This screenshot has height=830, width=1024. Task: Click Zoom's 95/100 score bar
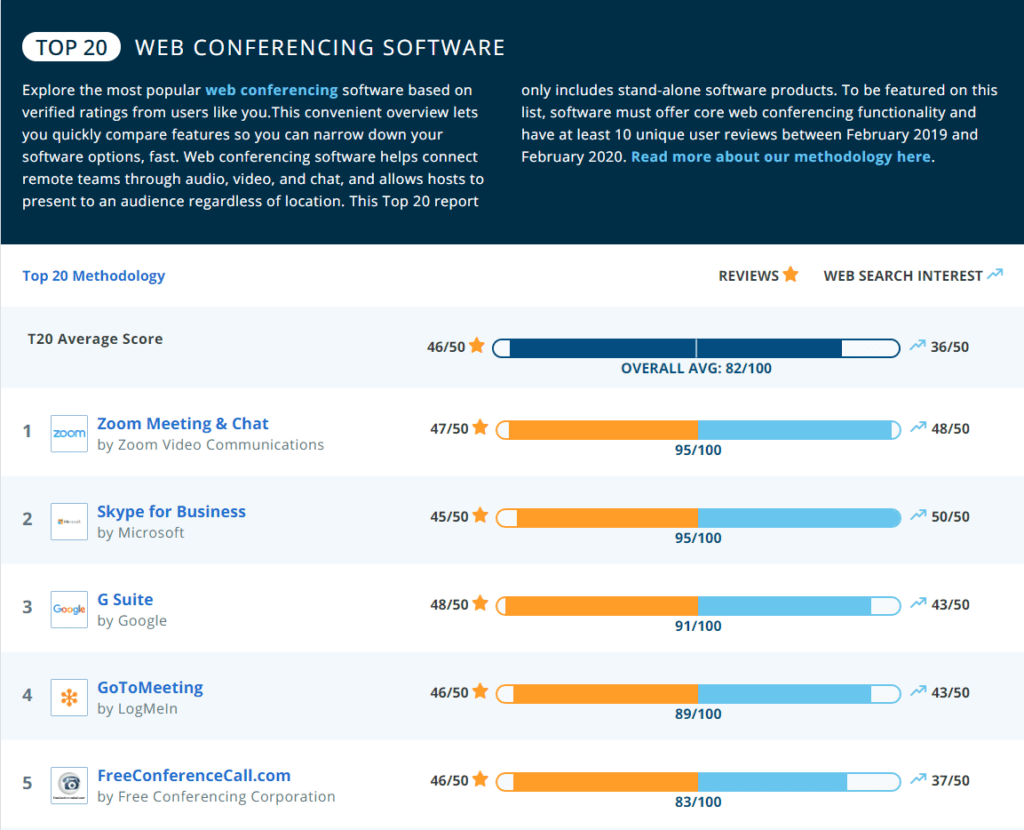698,430
